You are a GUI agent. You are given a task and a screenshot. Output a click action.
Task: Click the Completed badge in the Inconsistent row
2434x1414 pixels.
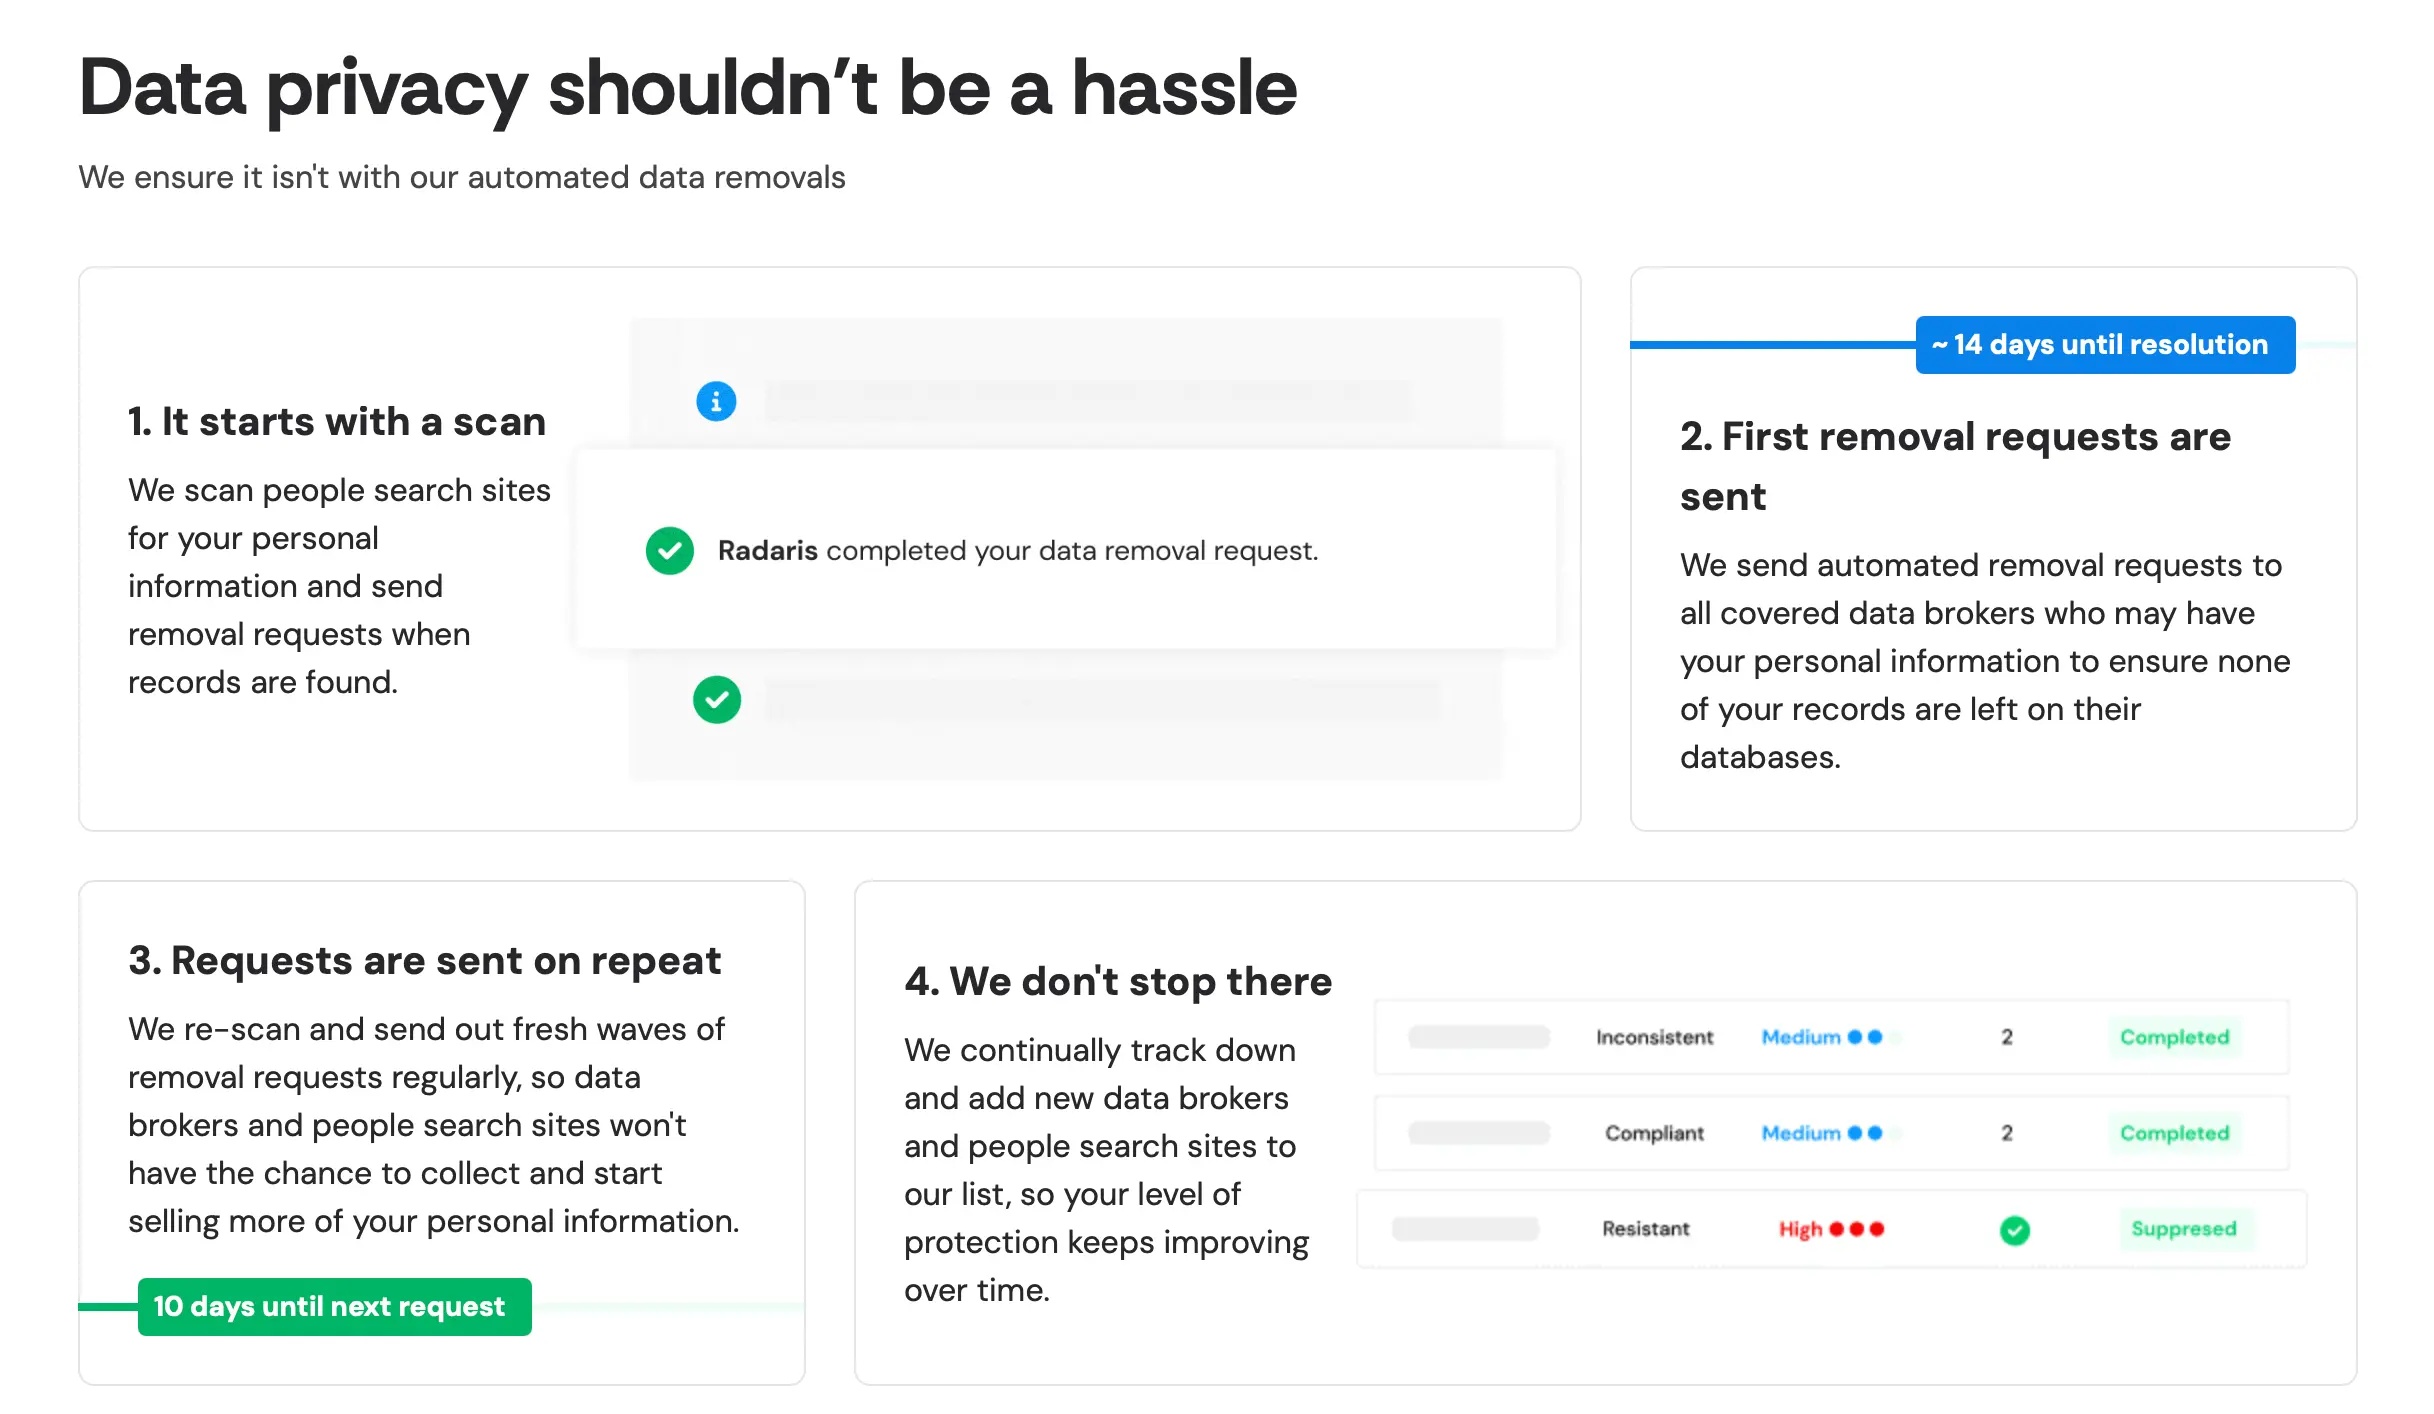(2174, 1037)
